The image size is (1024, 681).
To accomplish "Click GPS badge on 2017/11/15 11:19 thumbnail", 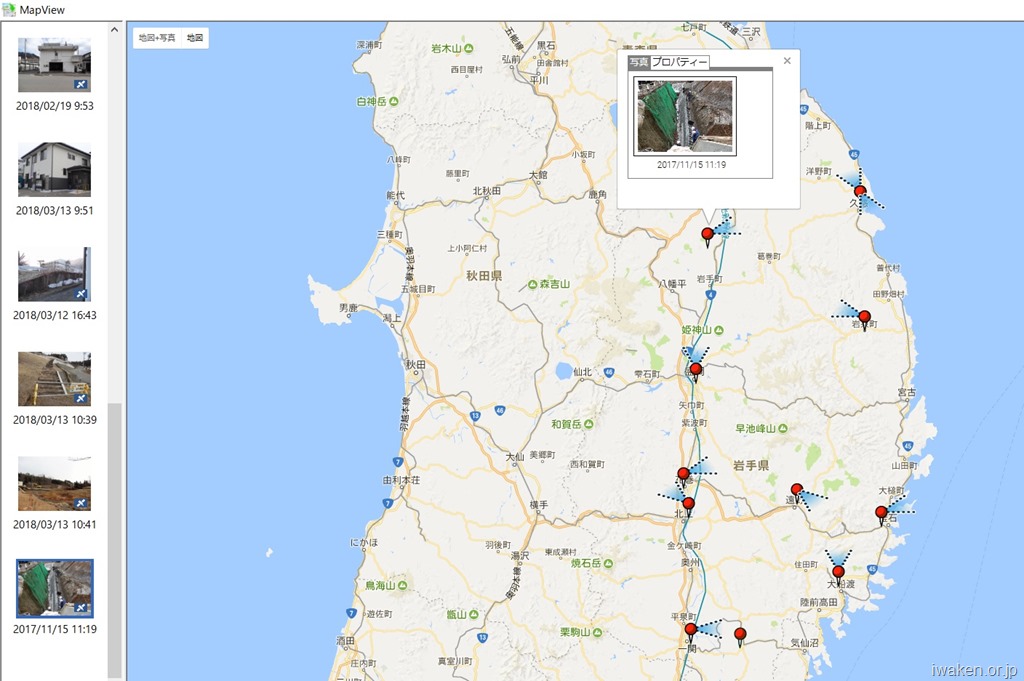I will point(80,608).
